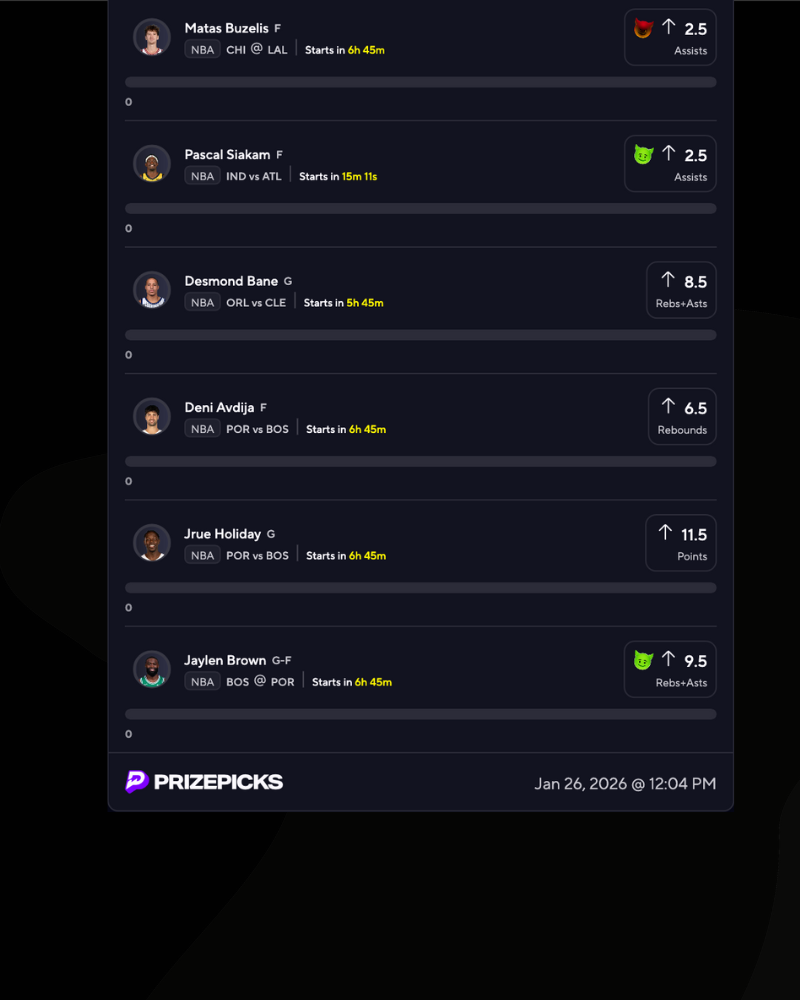Click the up arrow on Deni Avdija 6.5
The height and width of the screenshot is (1000, 800).
[668, 406]
